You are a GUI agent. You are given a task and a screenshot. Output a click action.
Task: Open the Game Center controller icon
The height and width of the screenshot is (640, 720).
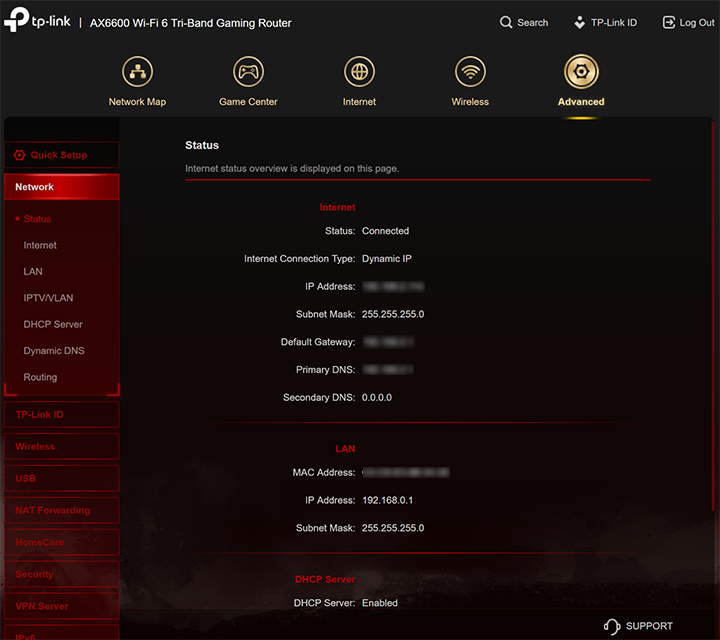tap(248, 72)
